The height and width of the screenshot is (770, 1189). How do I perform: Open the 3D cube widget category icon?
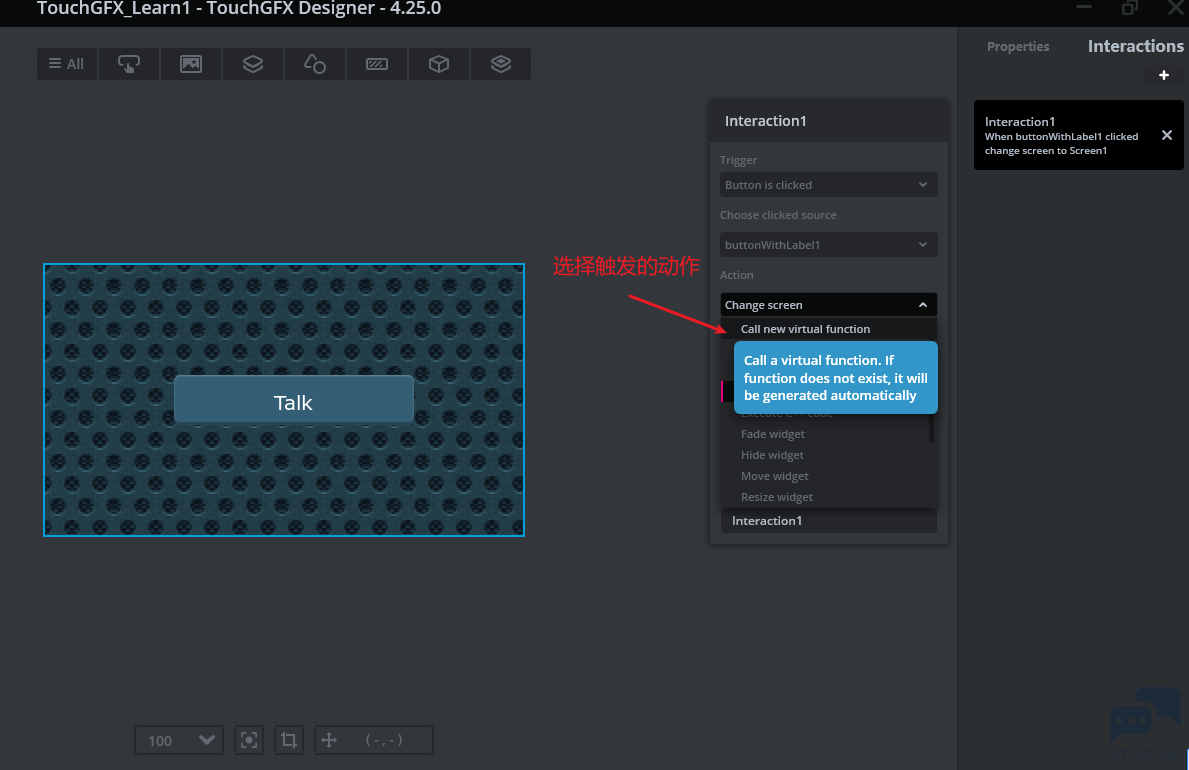point(439,64)
